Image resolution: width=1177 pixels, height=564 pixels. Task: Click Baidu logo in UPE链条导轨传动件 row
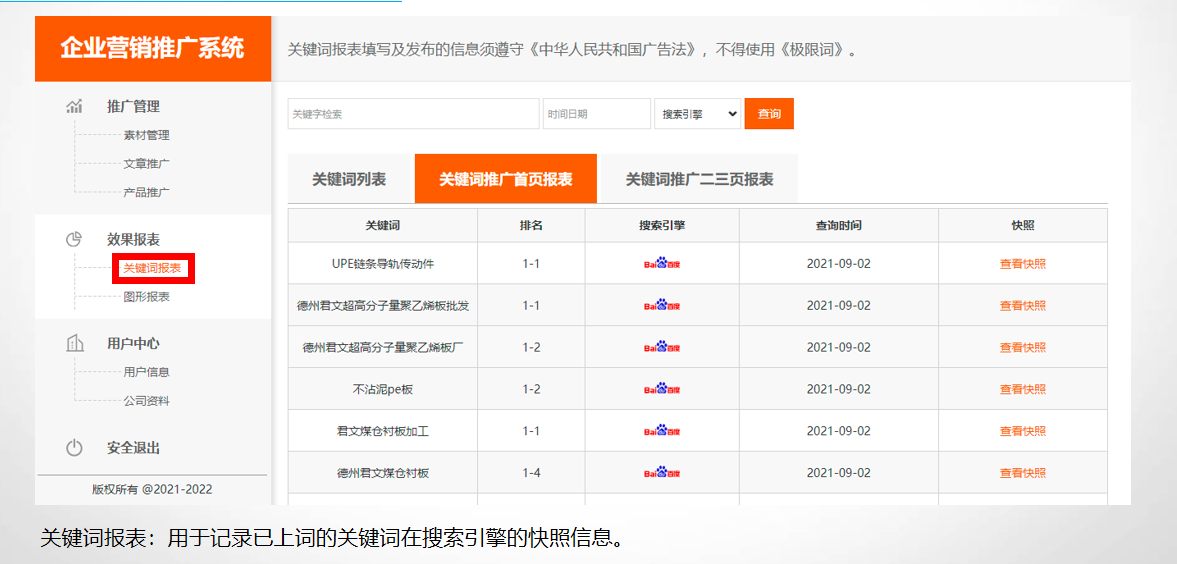pos(661,264)
